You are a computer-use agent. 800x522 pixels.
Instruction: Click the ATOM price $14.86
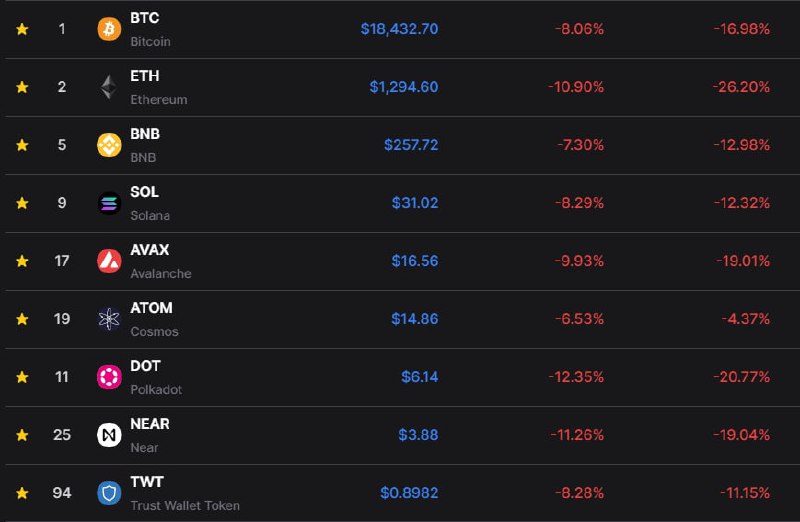[x=414, y=319]
